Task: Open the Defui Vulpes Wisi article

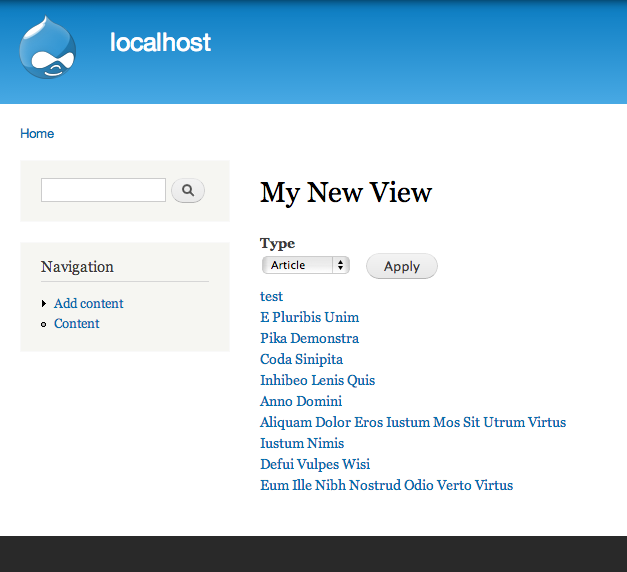Action: pos(315,464)
